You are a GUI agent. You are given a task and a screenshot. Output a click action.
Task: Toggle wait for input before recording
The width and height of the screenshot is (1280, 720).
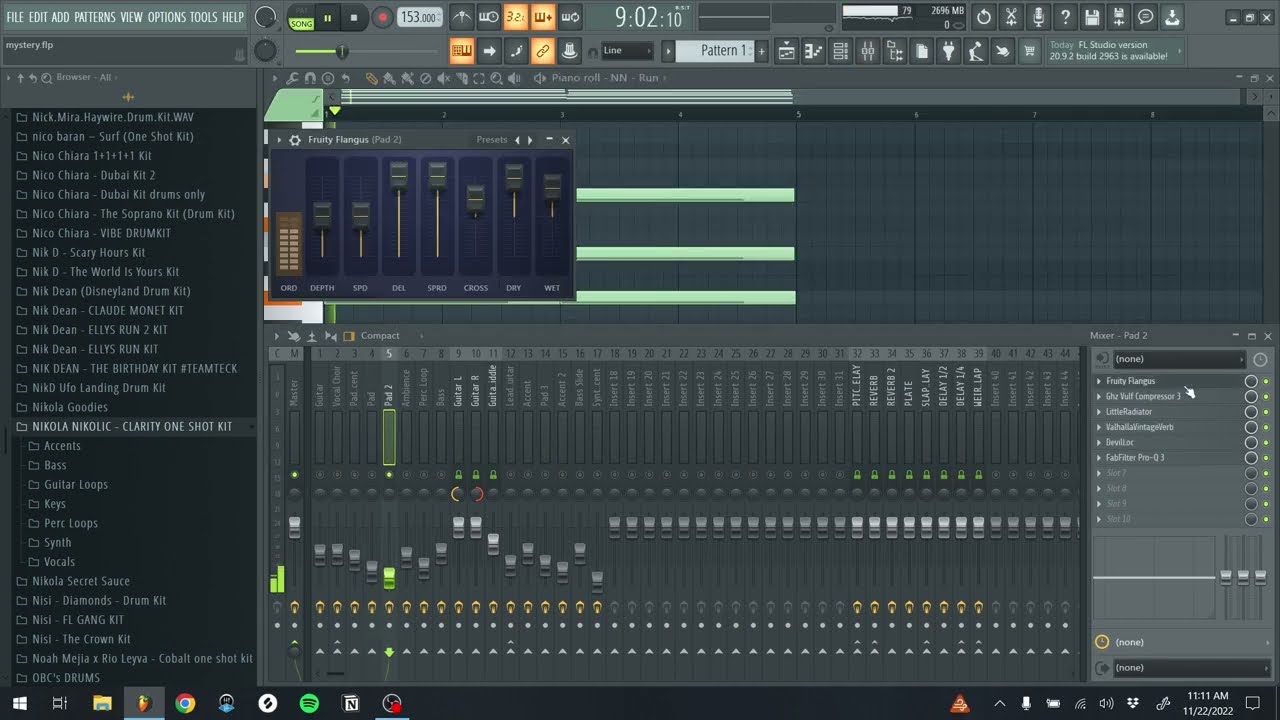488,17
